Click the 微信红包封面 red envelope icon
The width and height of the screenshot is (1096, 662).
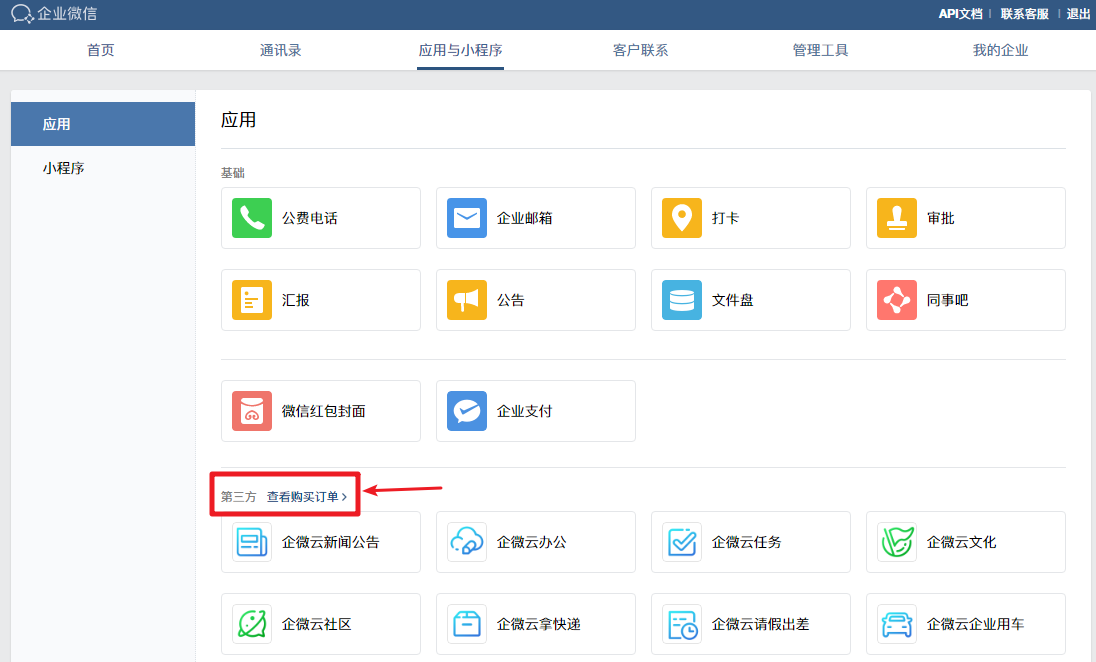click(x=252, y=411)
